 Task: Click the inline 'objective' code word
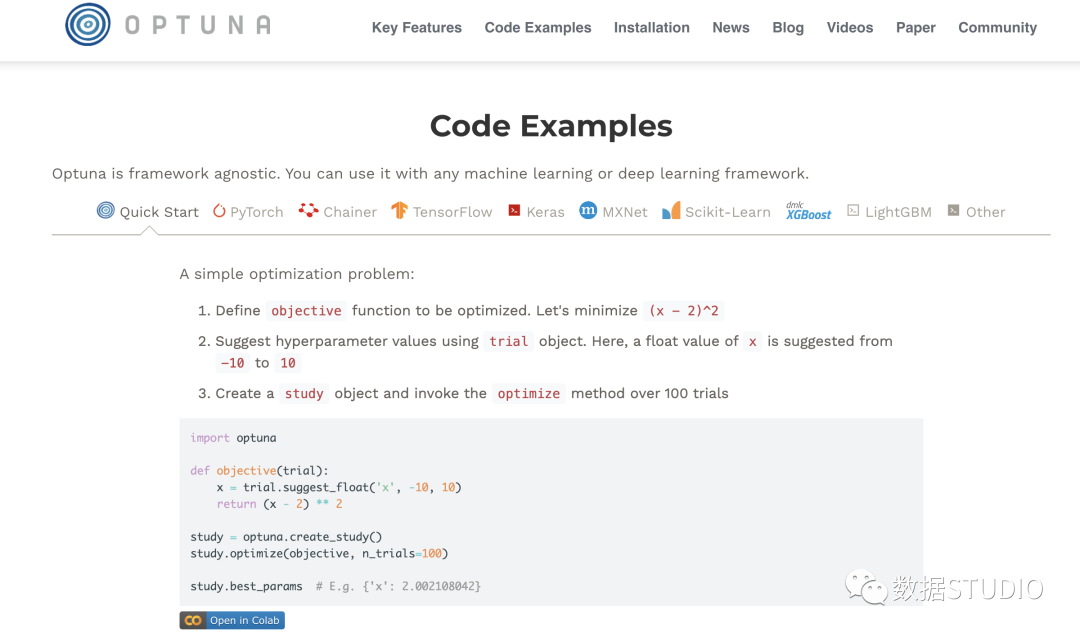pyautogui.click(x=307, y=311)
